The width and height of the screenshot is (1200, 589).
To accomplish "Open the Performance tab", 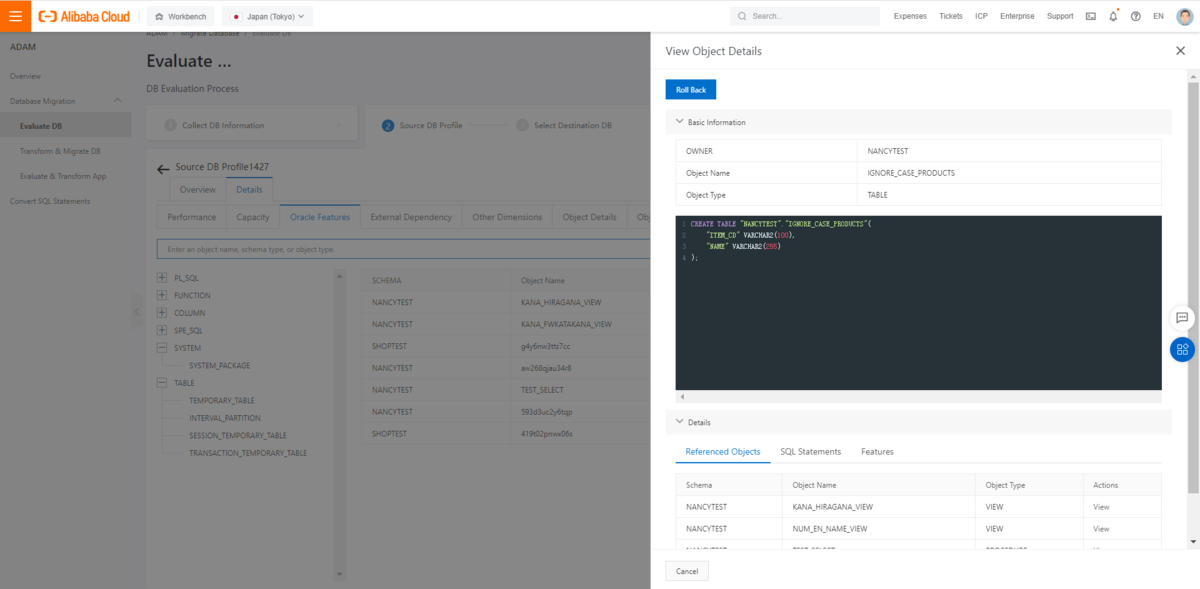I will pyautogui.click(x=191, y=217).
